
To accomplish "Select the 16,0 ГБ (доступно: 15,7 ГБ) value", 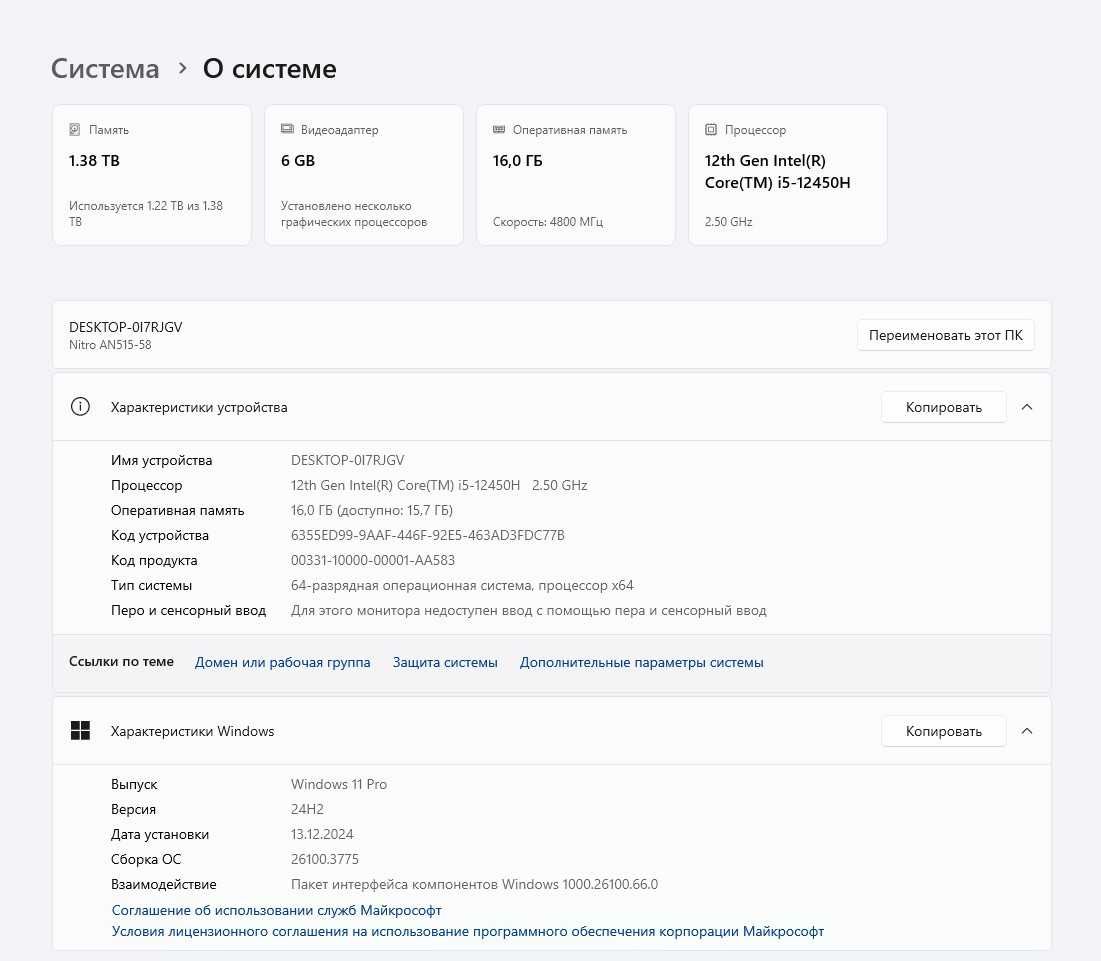I will click(x=371, y=510).
